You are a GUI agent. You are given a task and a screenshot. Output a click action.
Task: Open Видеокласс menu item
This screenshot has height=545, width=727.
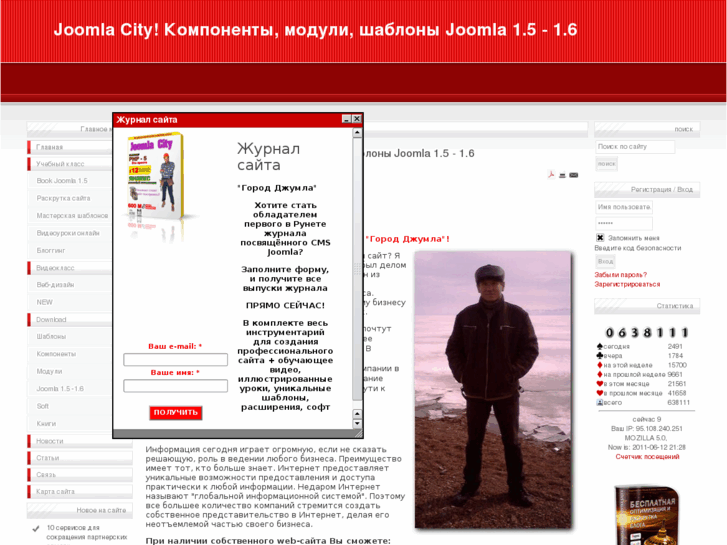tap(70, 268)
